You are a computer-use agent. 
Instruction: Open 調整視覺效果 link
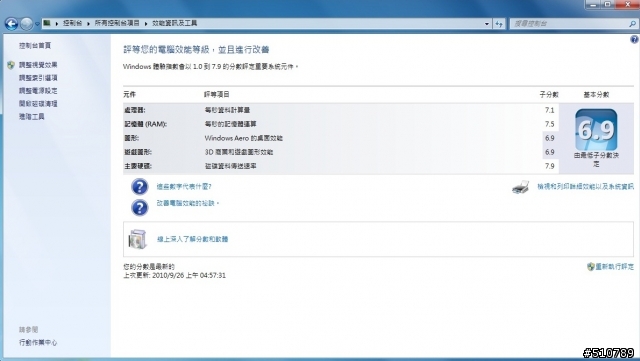point(38,65)
